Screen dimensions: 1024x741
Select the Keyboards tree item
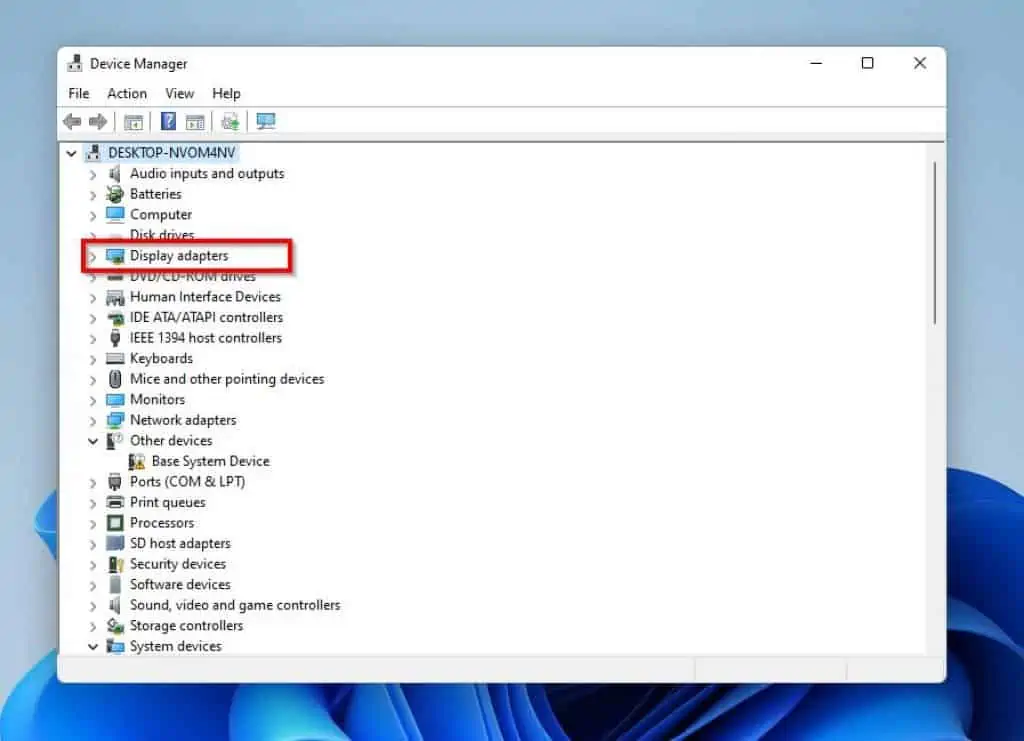tap(159, 358)
